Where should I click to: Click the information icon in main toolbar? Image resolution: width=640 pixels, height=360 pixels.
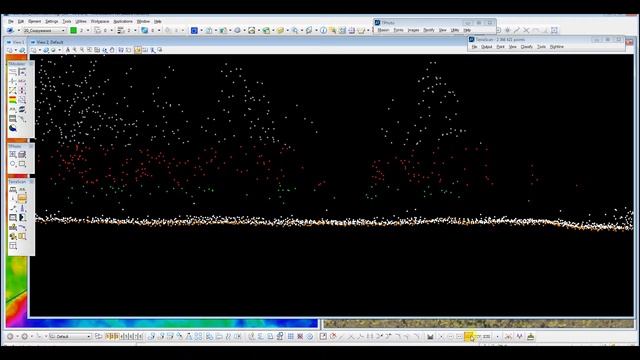(323, 30)
